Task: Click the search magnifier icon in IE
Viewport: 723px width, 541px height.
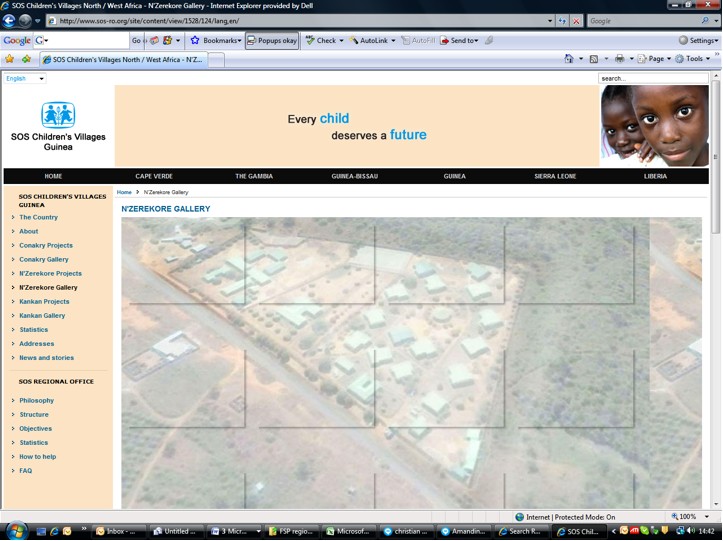Action: (705, 21)
